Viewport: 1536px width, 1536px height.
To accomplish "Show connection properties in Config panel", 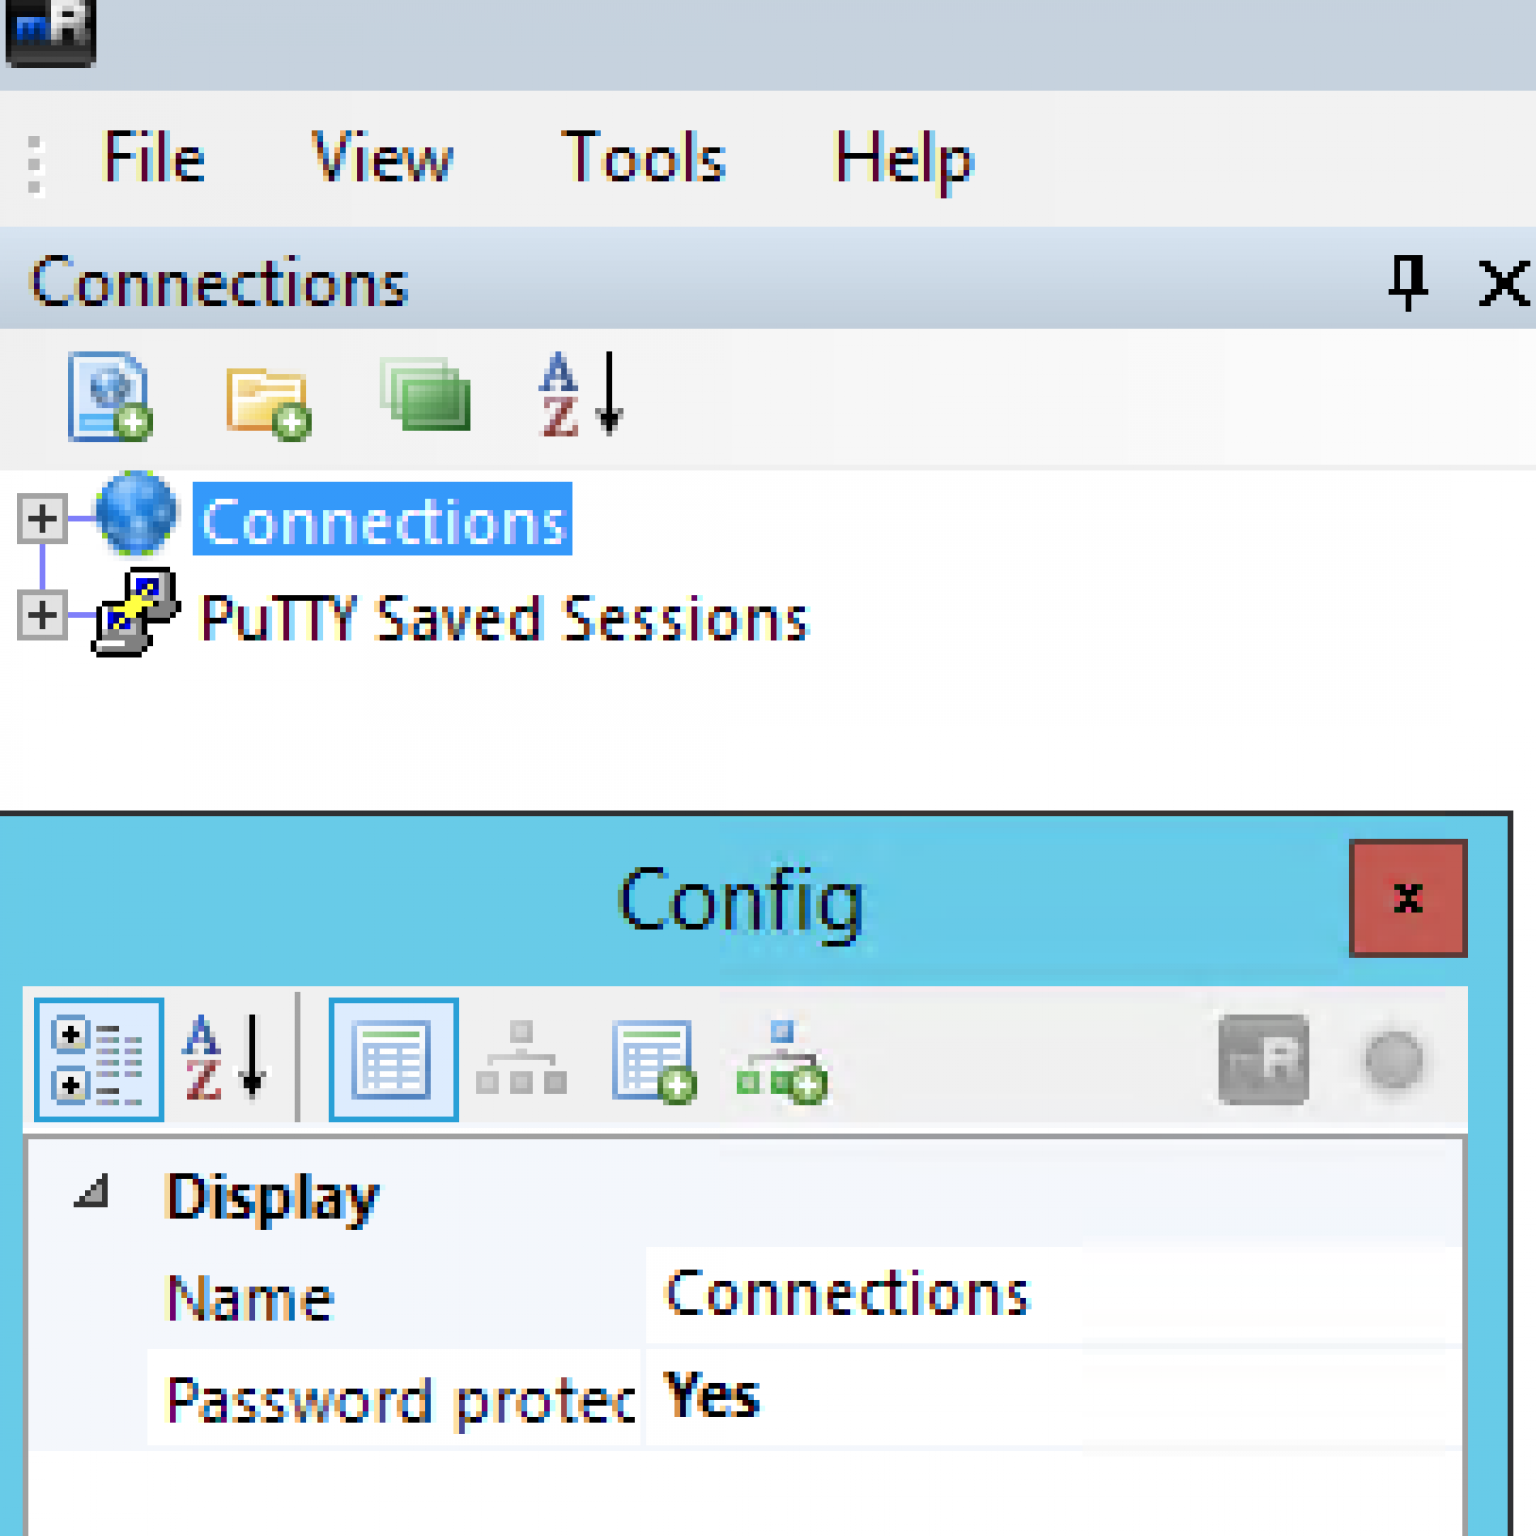I will tap(392, 1058).
